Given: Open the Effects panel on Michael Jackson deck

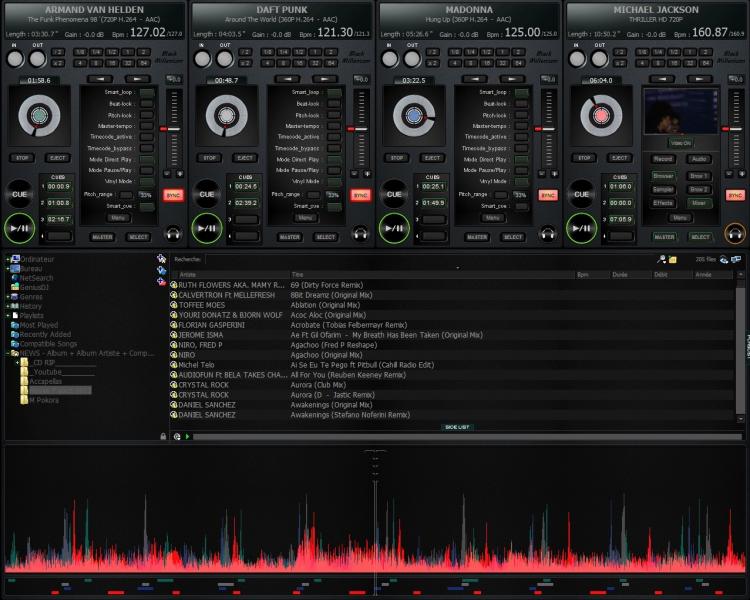Looking at the screenshot, I should (x=663, y=203).
